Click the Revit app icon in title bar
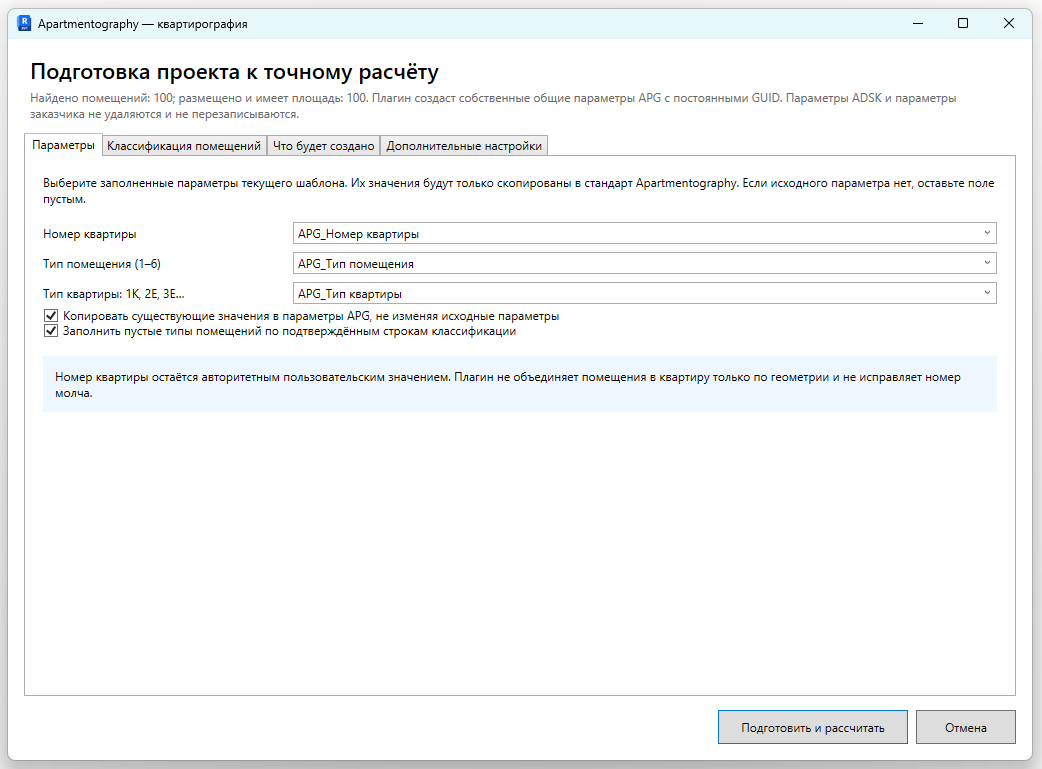This screenshot has height=769, width=1042. pos(24,23)
